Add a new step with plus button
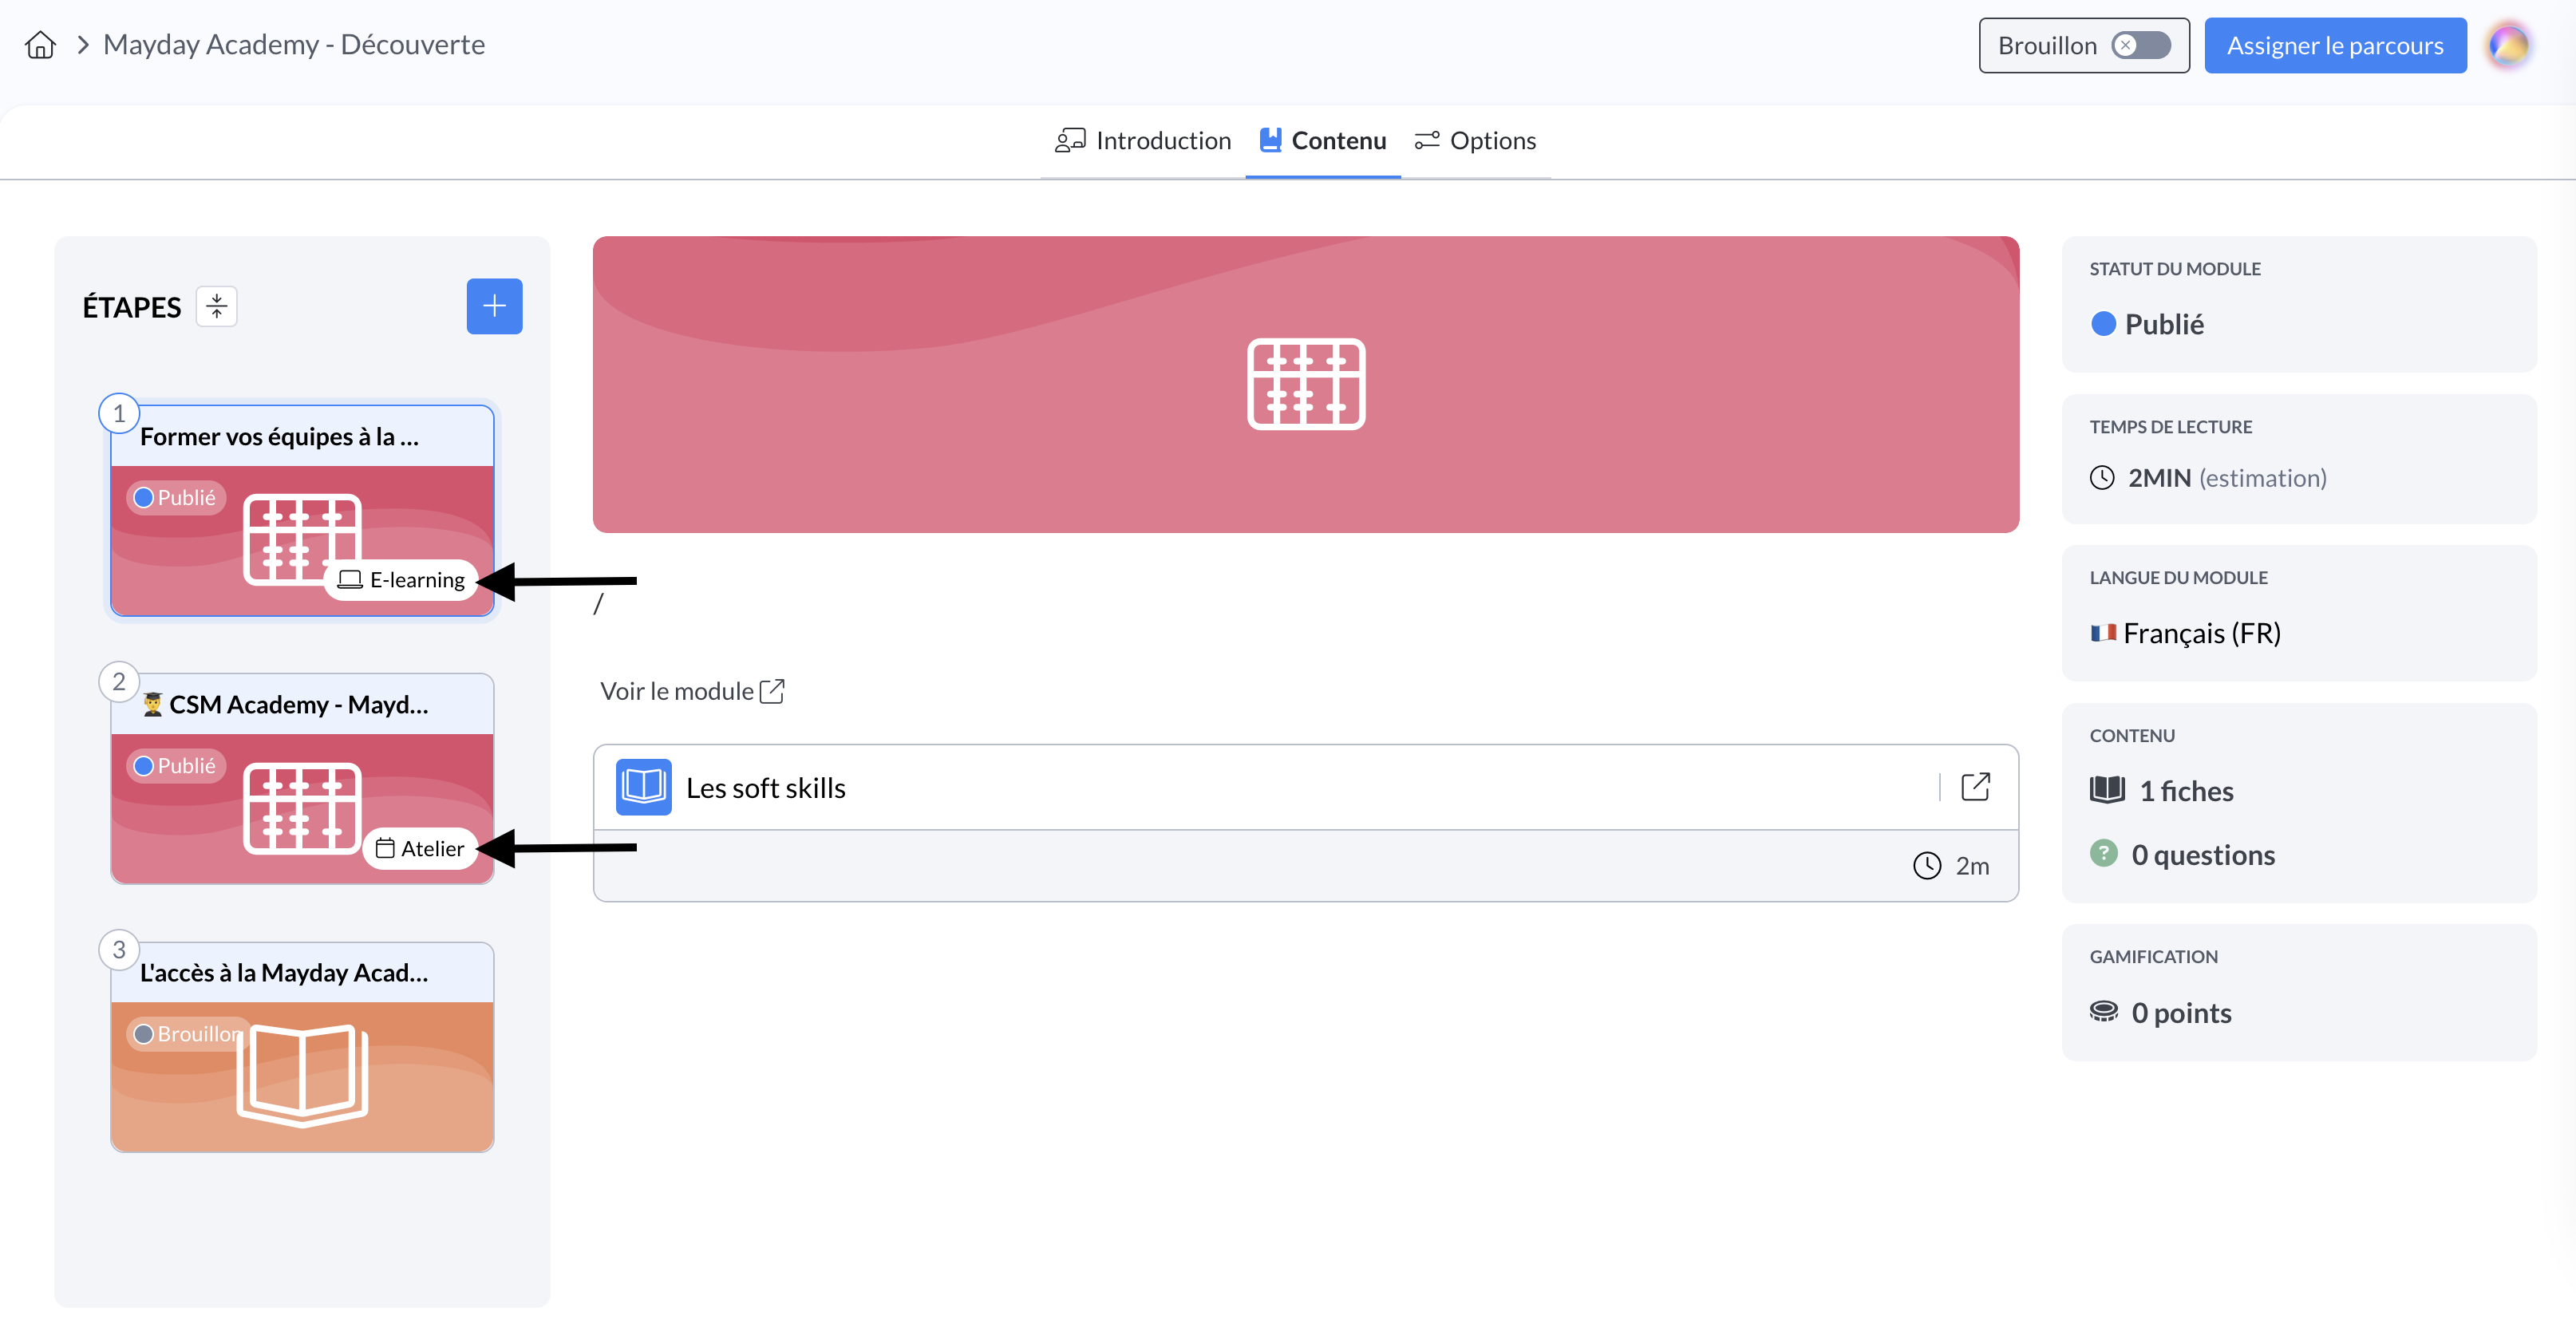The image size is (2576, 1331). click(x=494, y=306)
